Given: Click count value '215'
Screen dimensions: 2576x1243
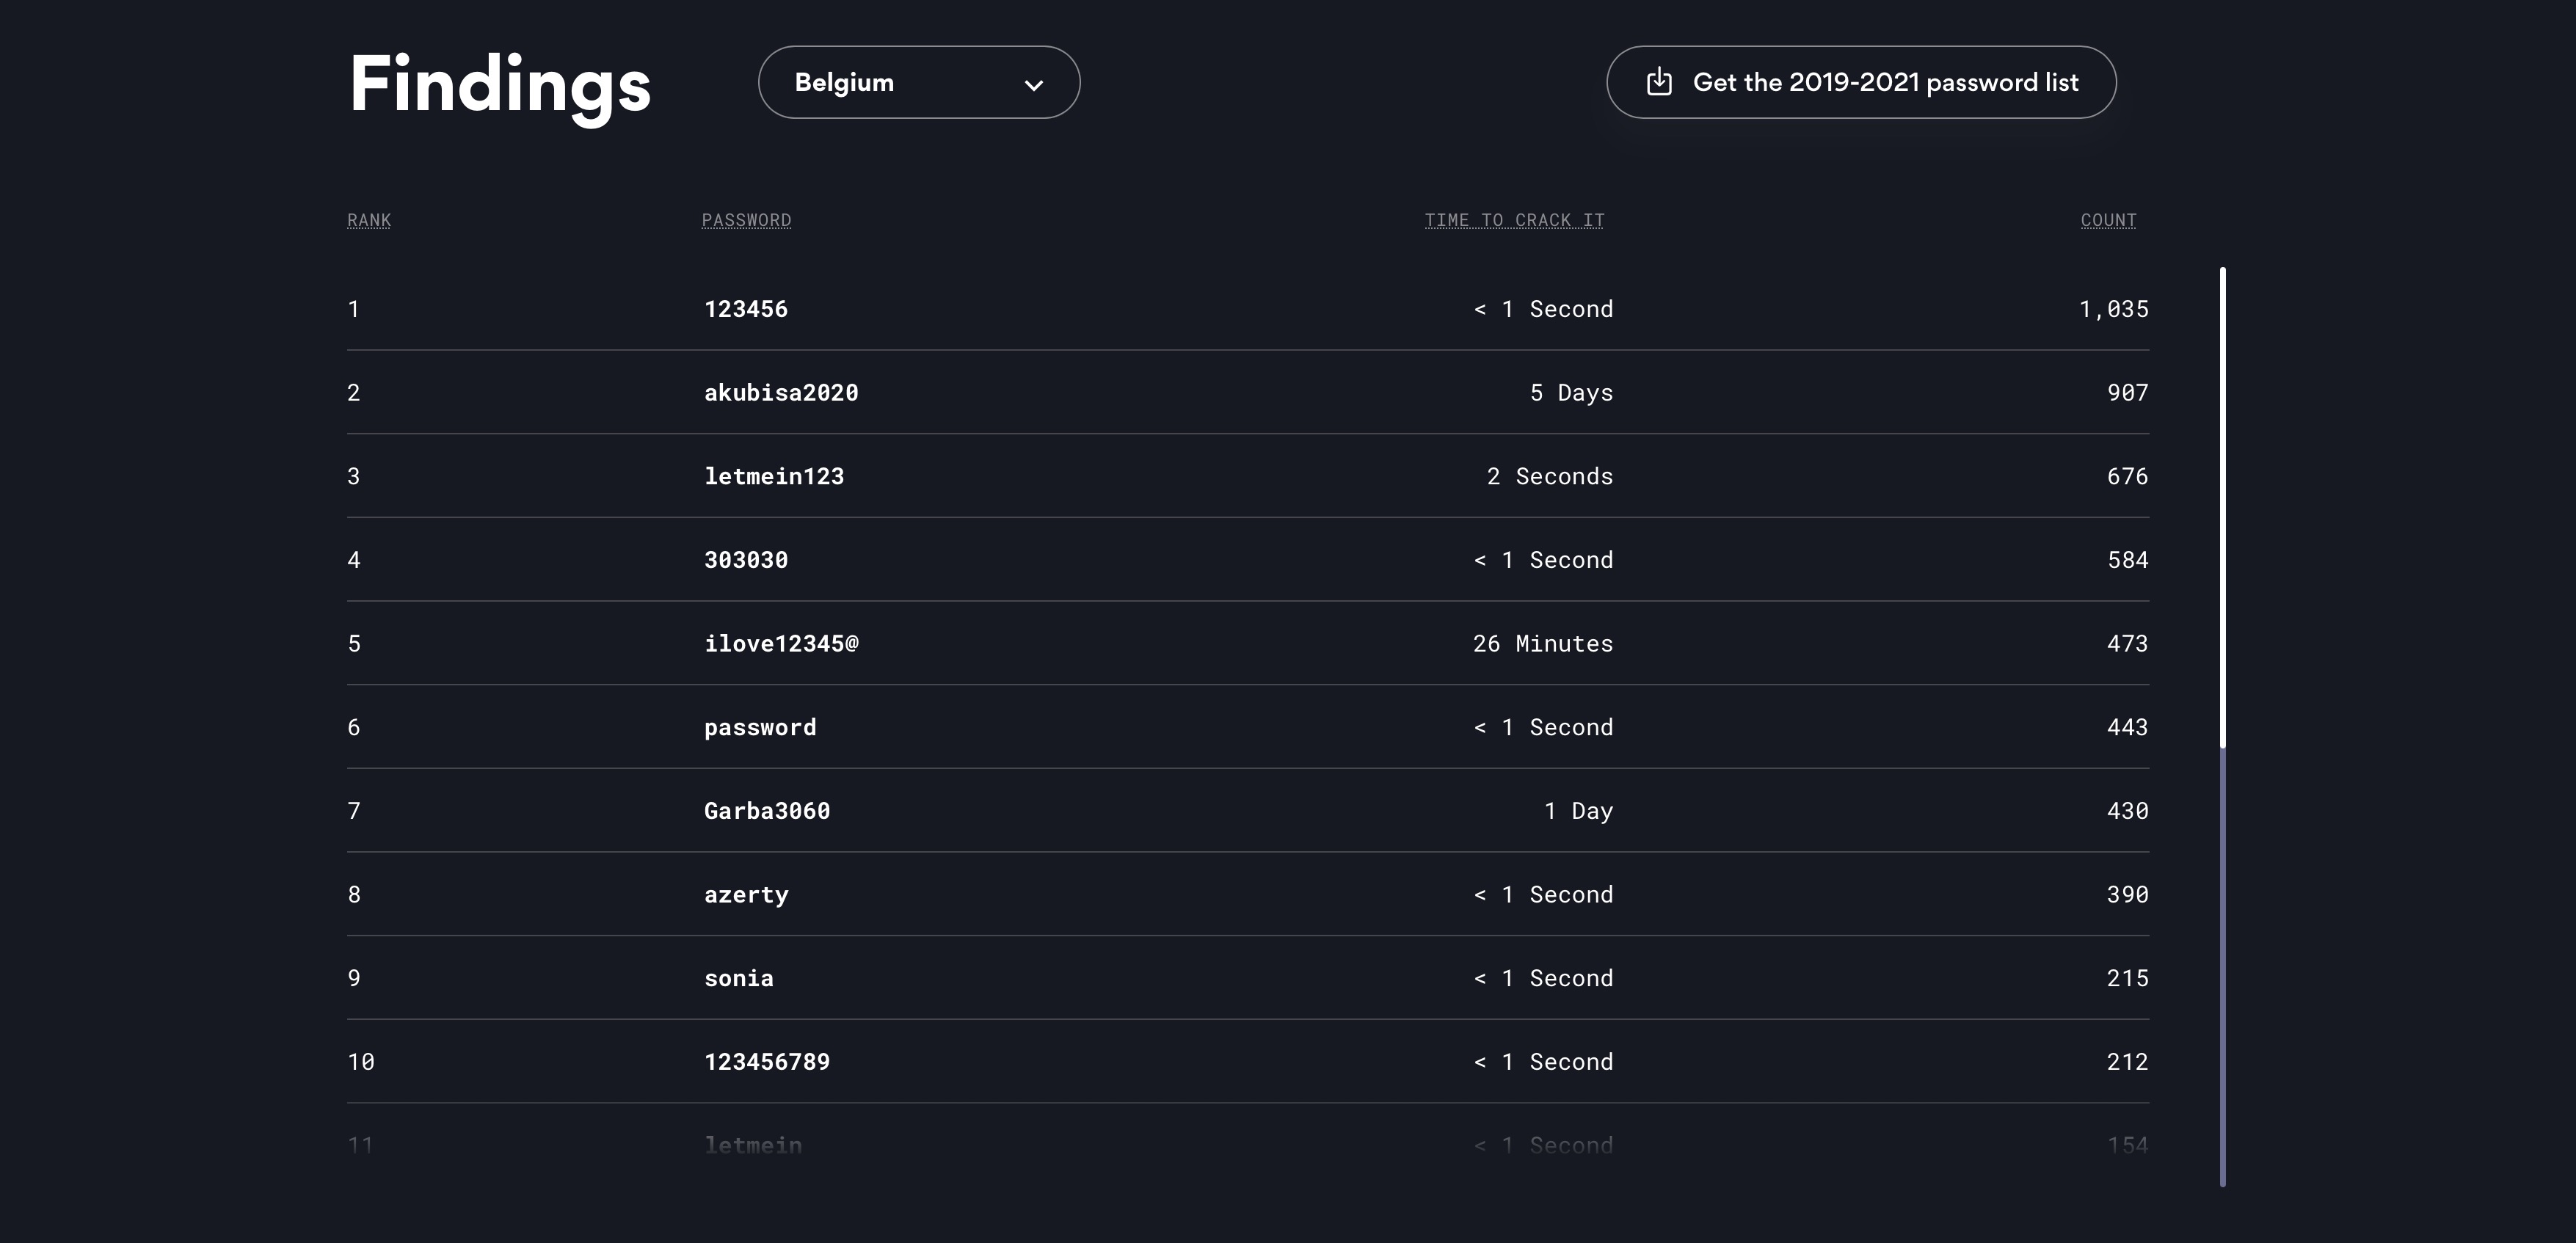Looking at the screenshot, I should (2128, 978).
